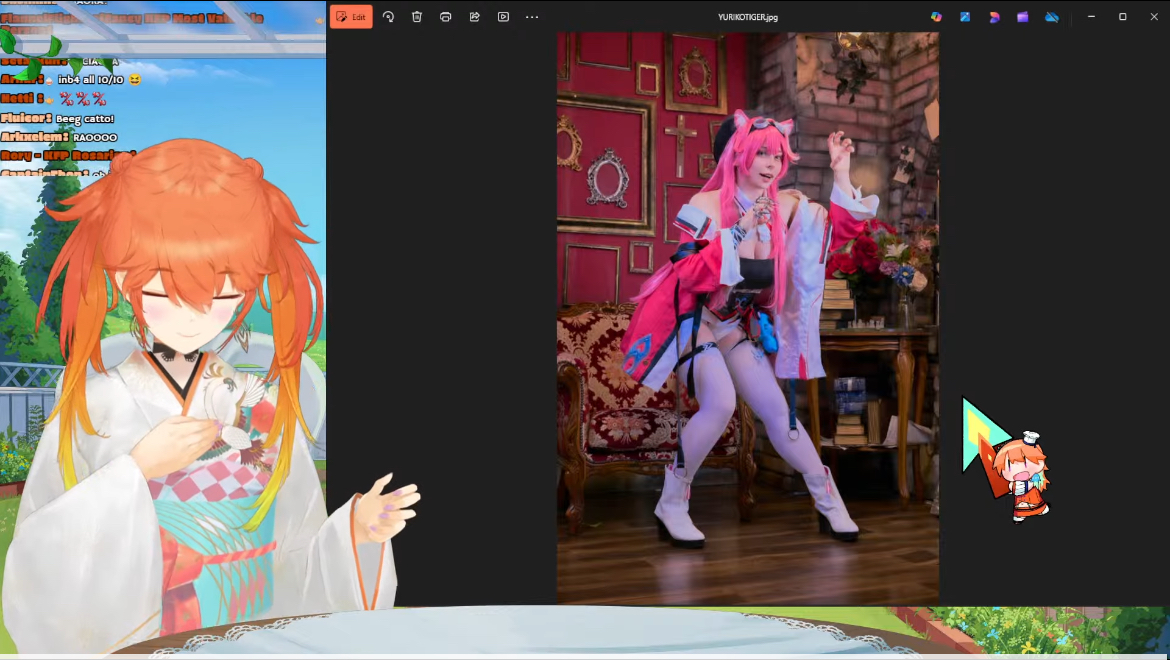Viewport: 1170px width, 660px height.
Task: Open the Print dialog via printer icon
Action: [x=445, y=16]
